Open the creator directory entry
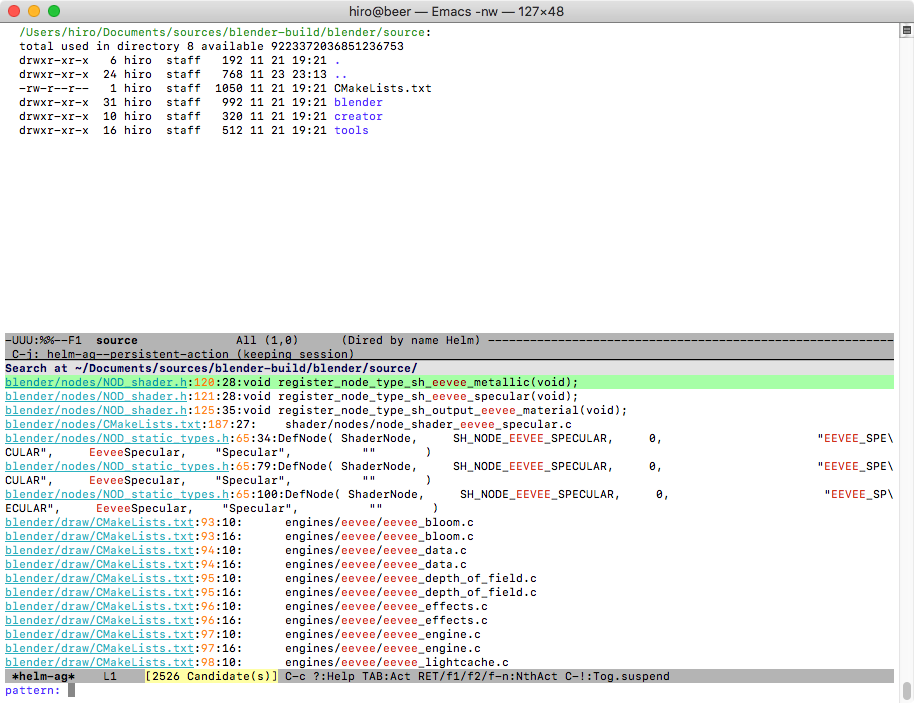The width and height of the screenshot is (914, 703). (x=358, y=116)
